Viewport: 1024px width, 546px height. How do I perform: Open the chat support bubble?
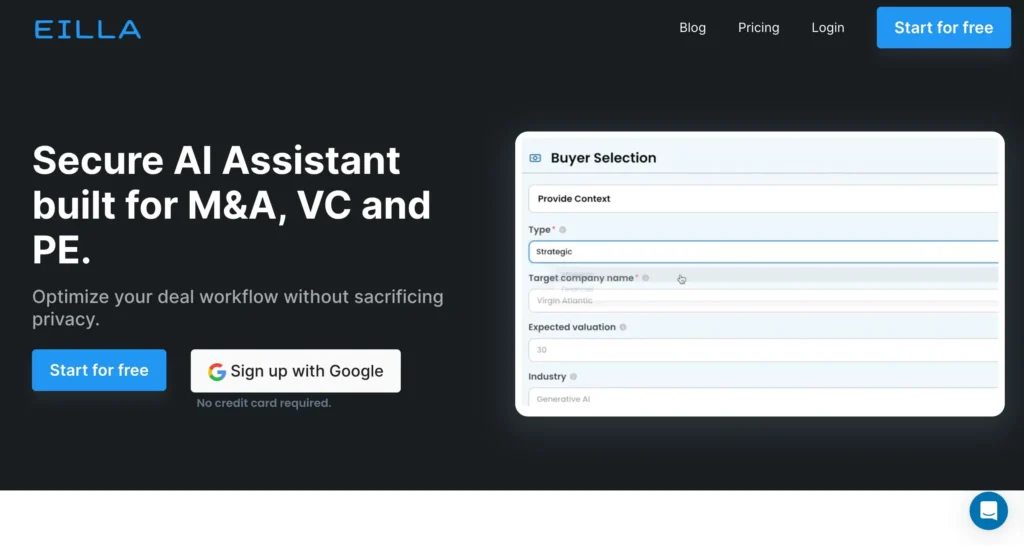click(x=988, y=511)
